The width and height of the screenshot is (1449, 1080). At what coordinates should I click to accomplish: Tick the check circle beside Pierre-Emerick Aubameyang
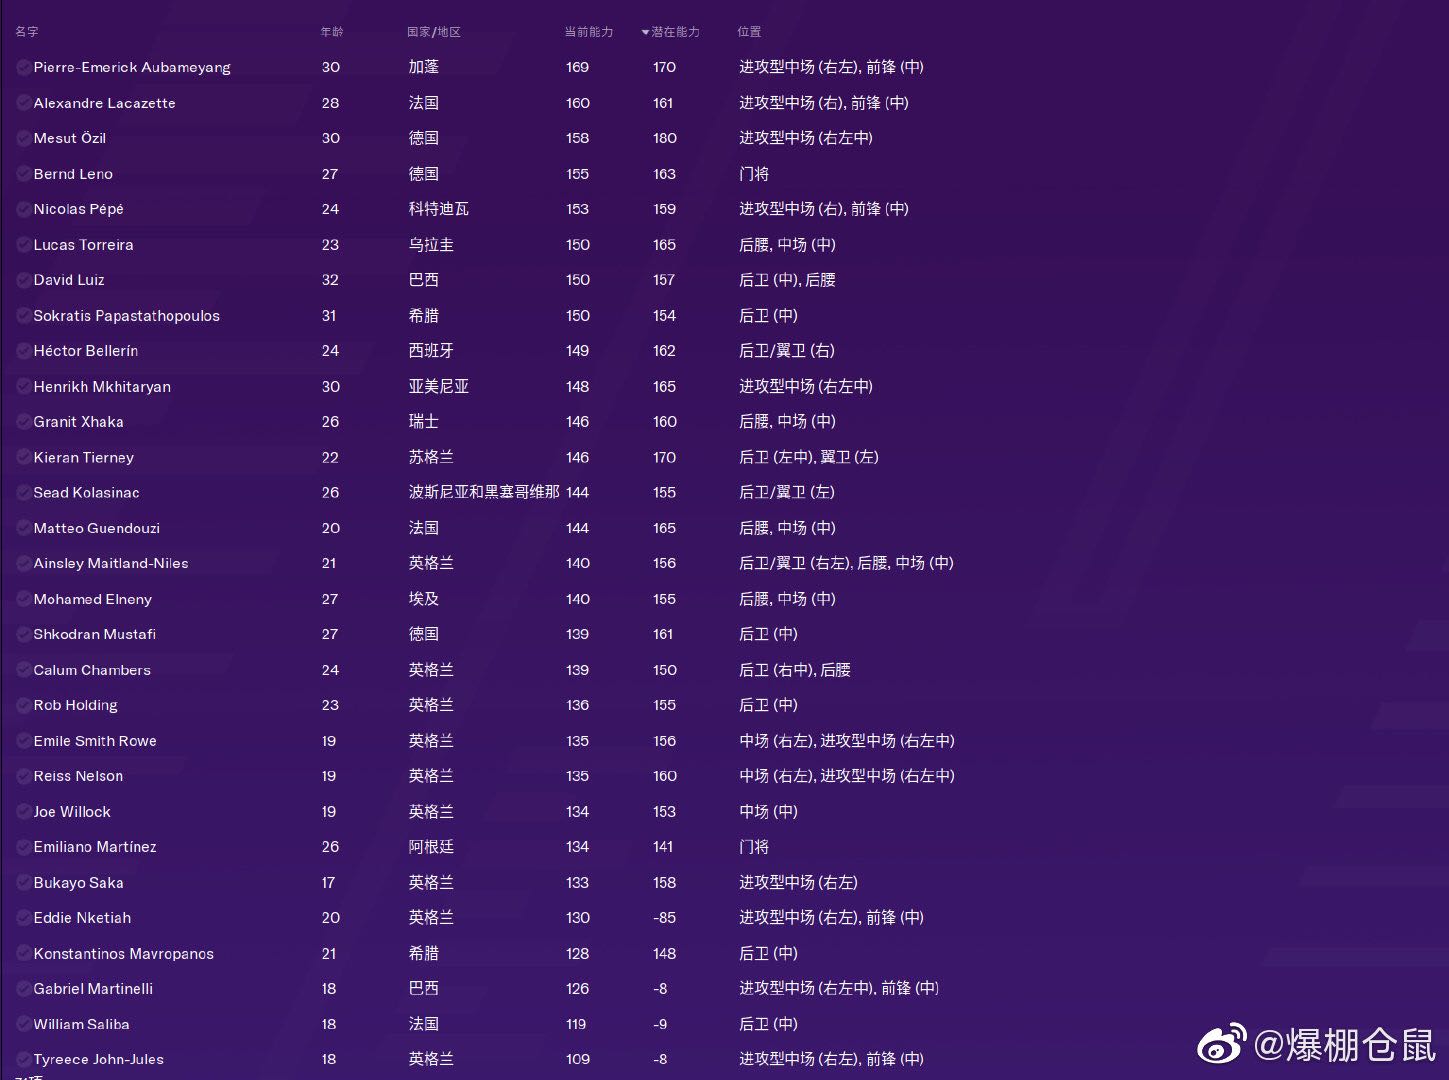[x=23, y=67]
